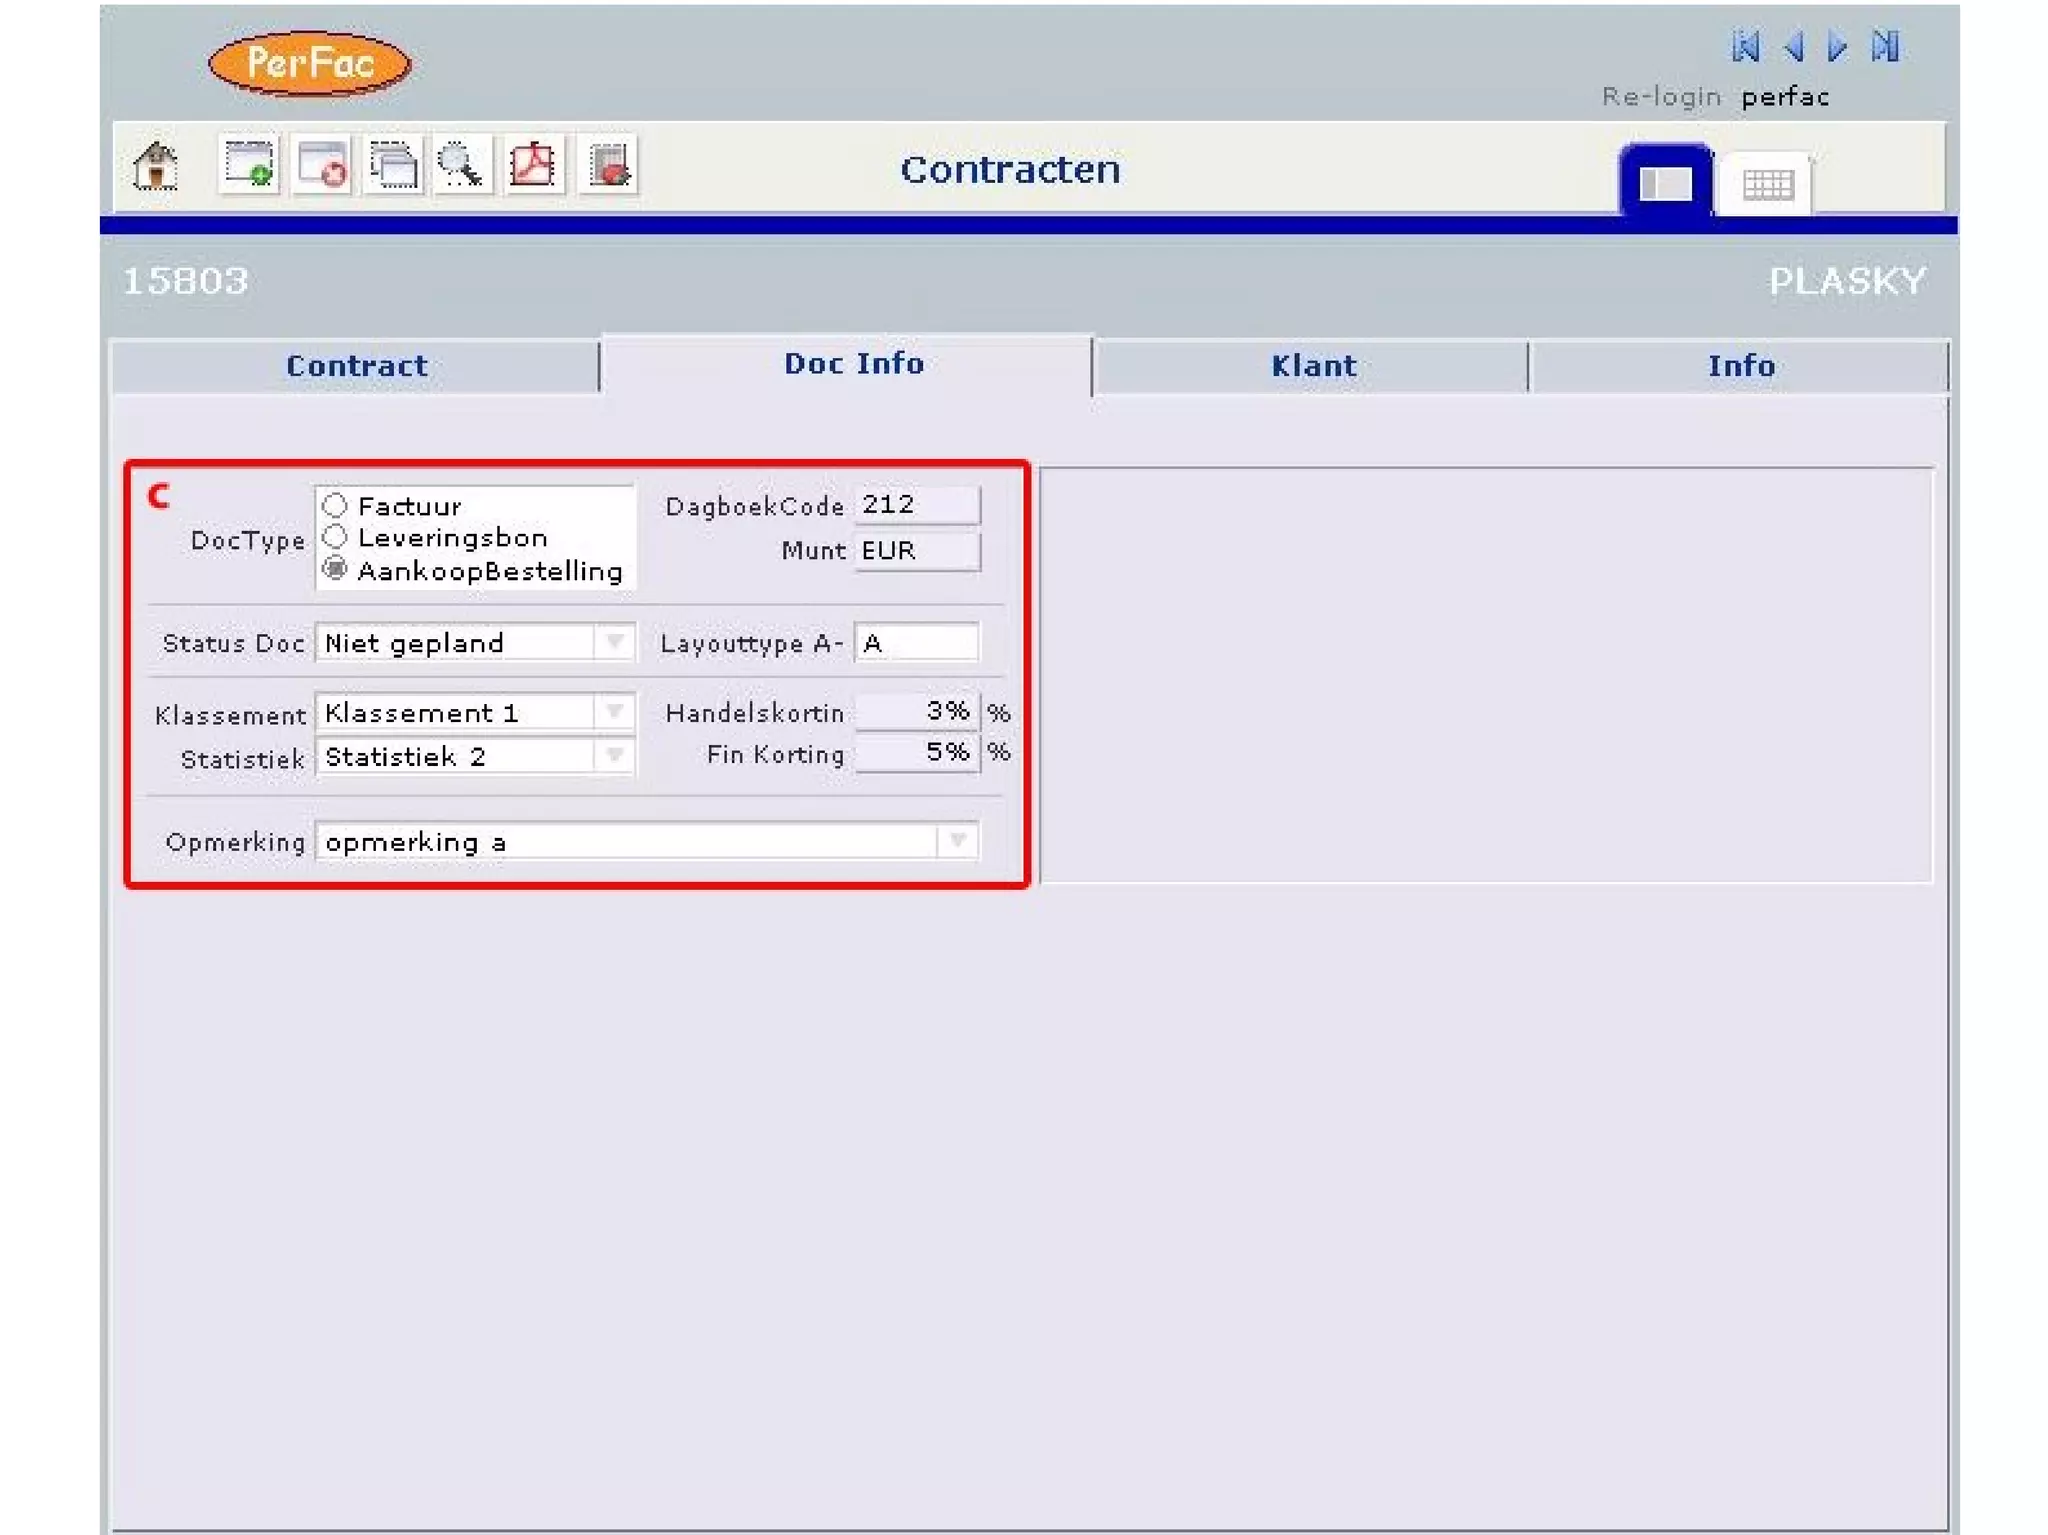The width and height of the screenshot is (2048, 1535).
Task: Switch to the table list view icon
Action: pyautogui.click(x=1766, y=184)
